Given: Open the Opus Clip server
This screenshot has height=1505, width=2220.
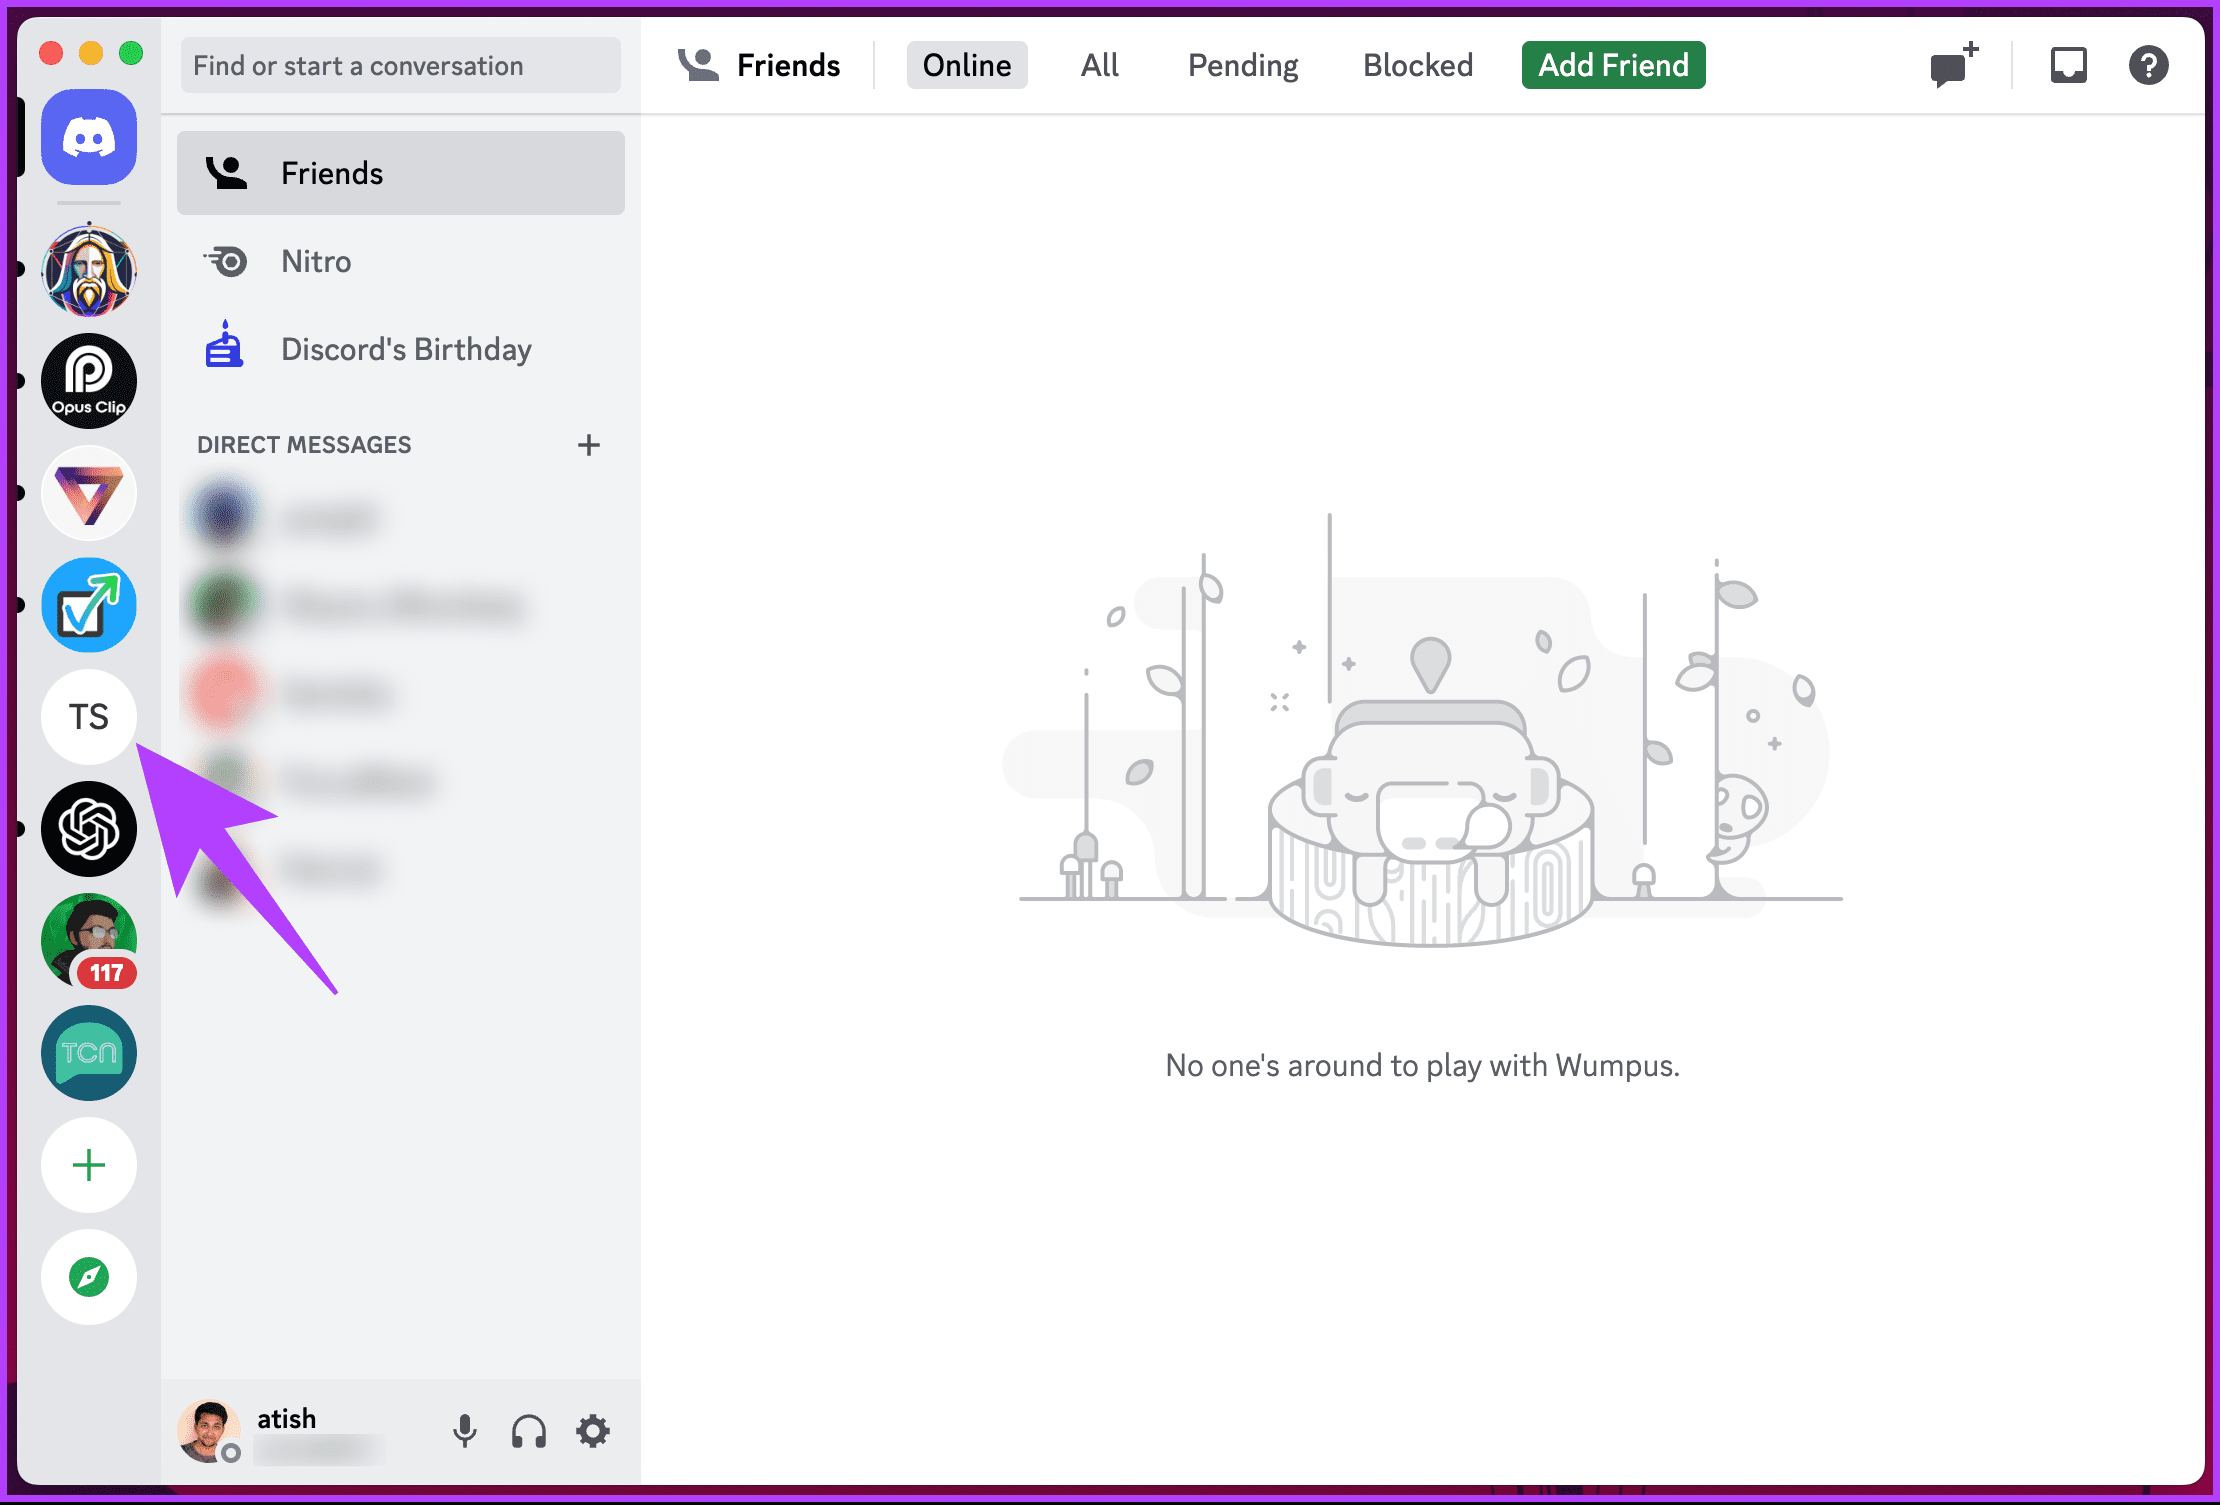Looking at the screenshot, I should pos(89,381).
